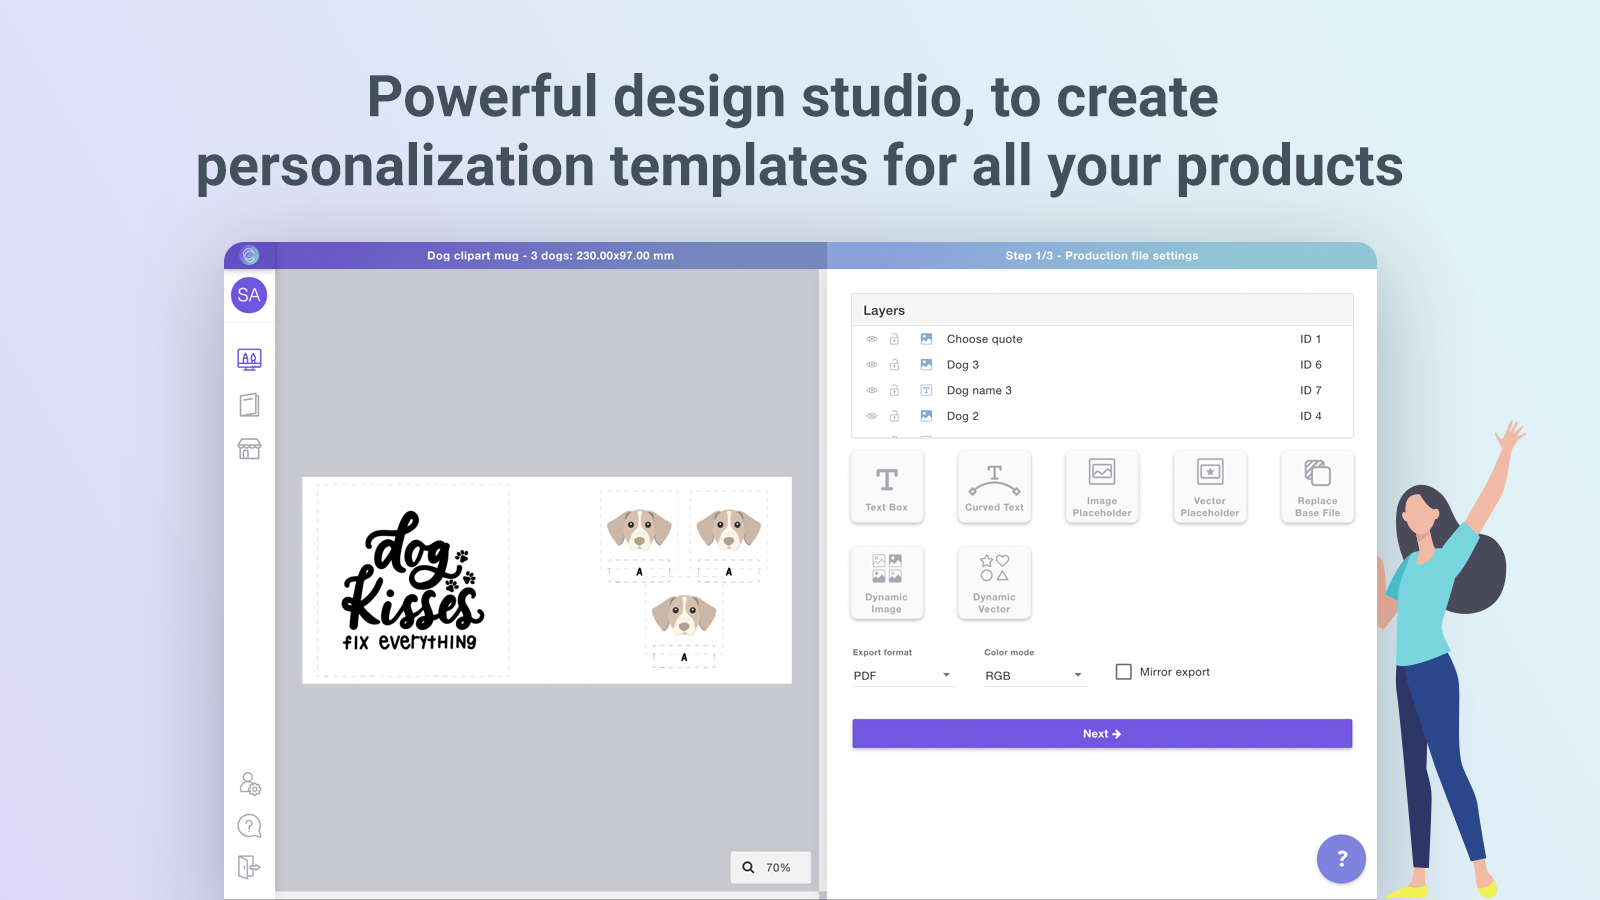Viewport: 1600px width, 900px height.
Task: Toggle visibility of the Choose quote layer
Action: [872, 339]
